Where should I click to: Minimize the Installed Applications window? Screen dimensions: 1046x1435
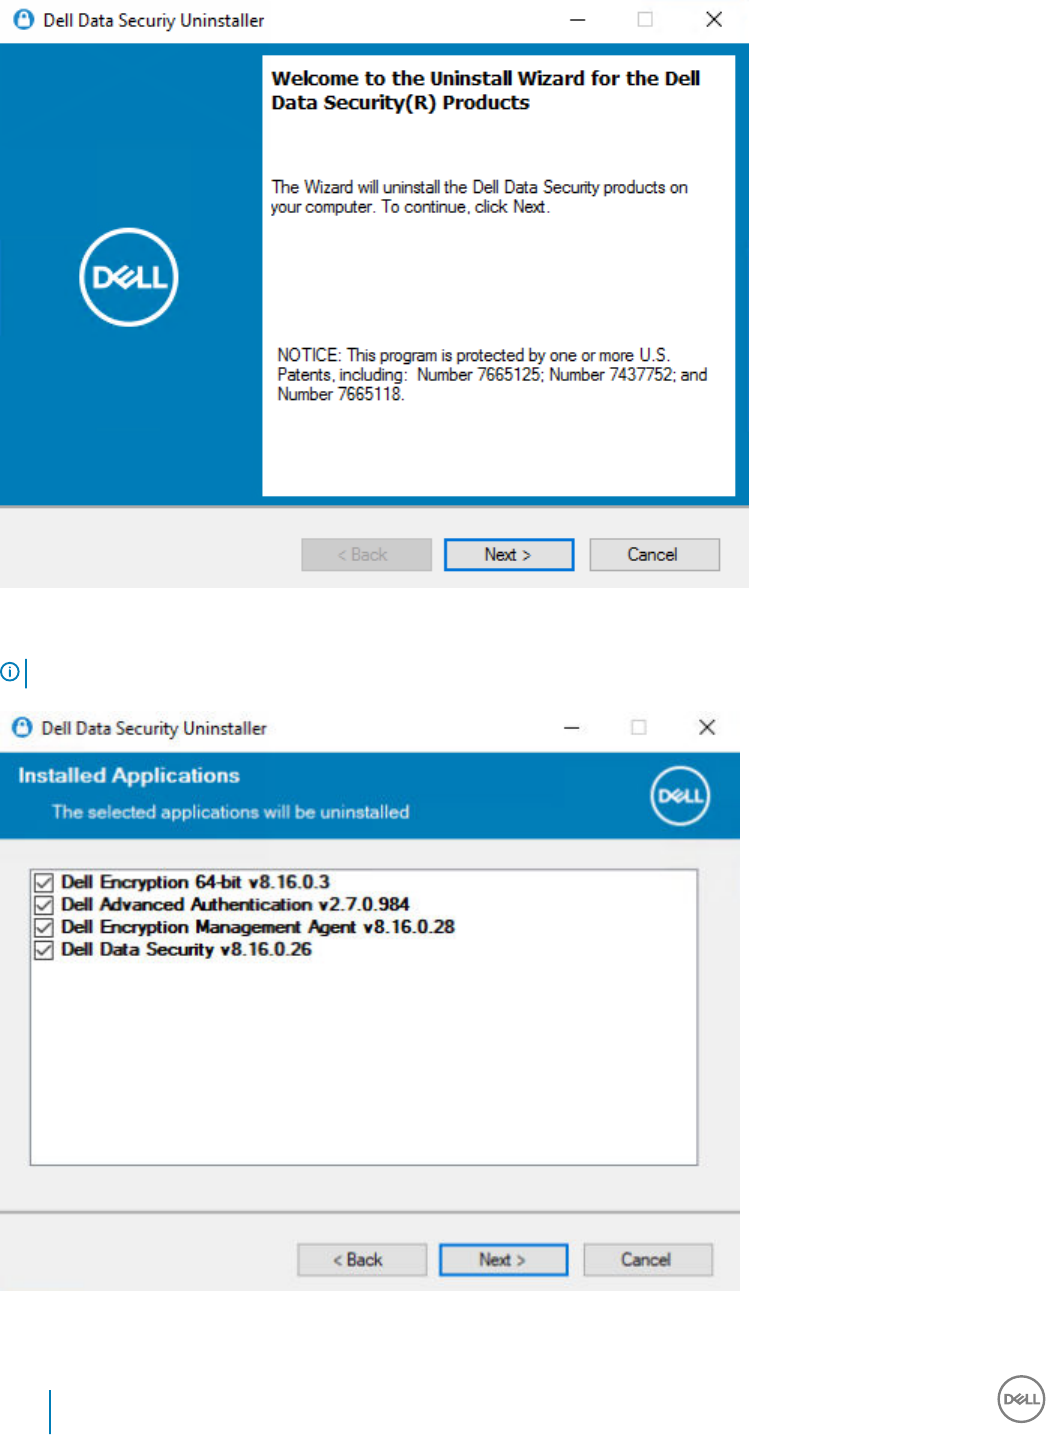[571, 727]
